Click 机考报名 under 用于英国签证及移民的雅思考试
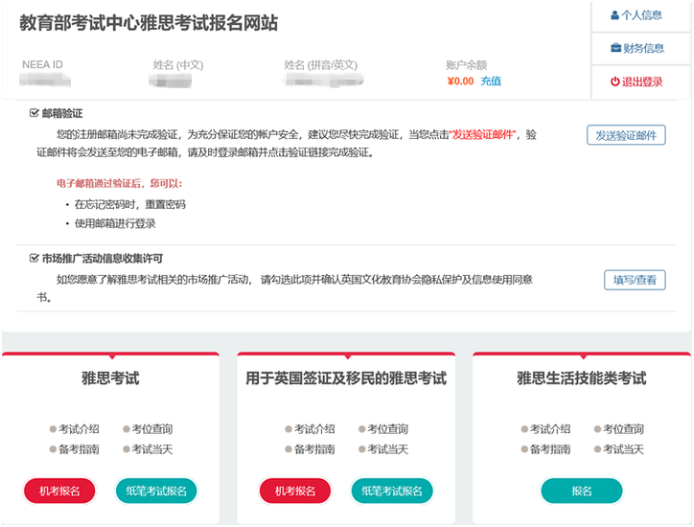694x527 pixels. pyautogui.click(x=295, y=491)
